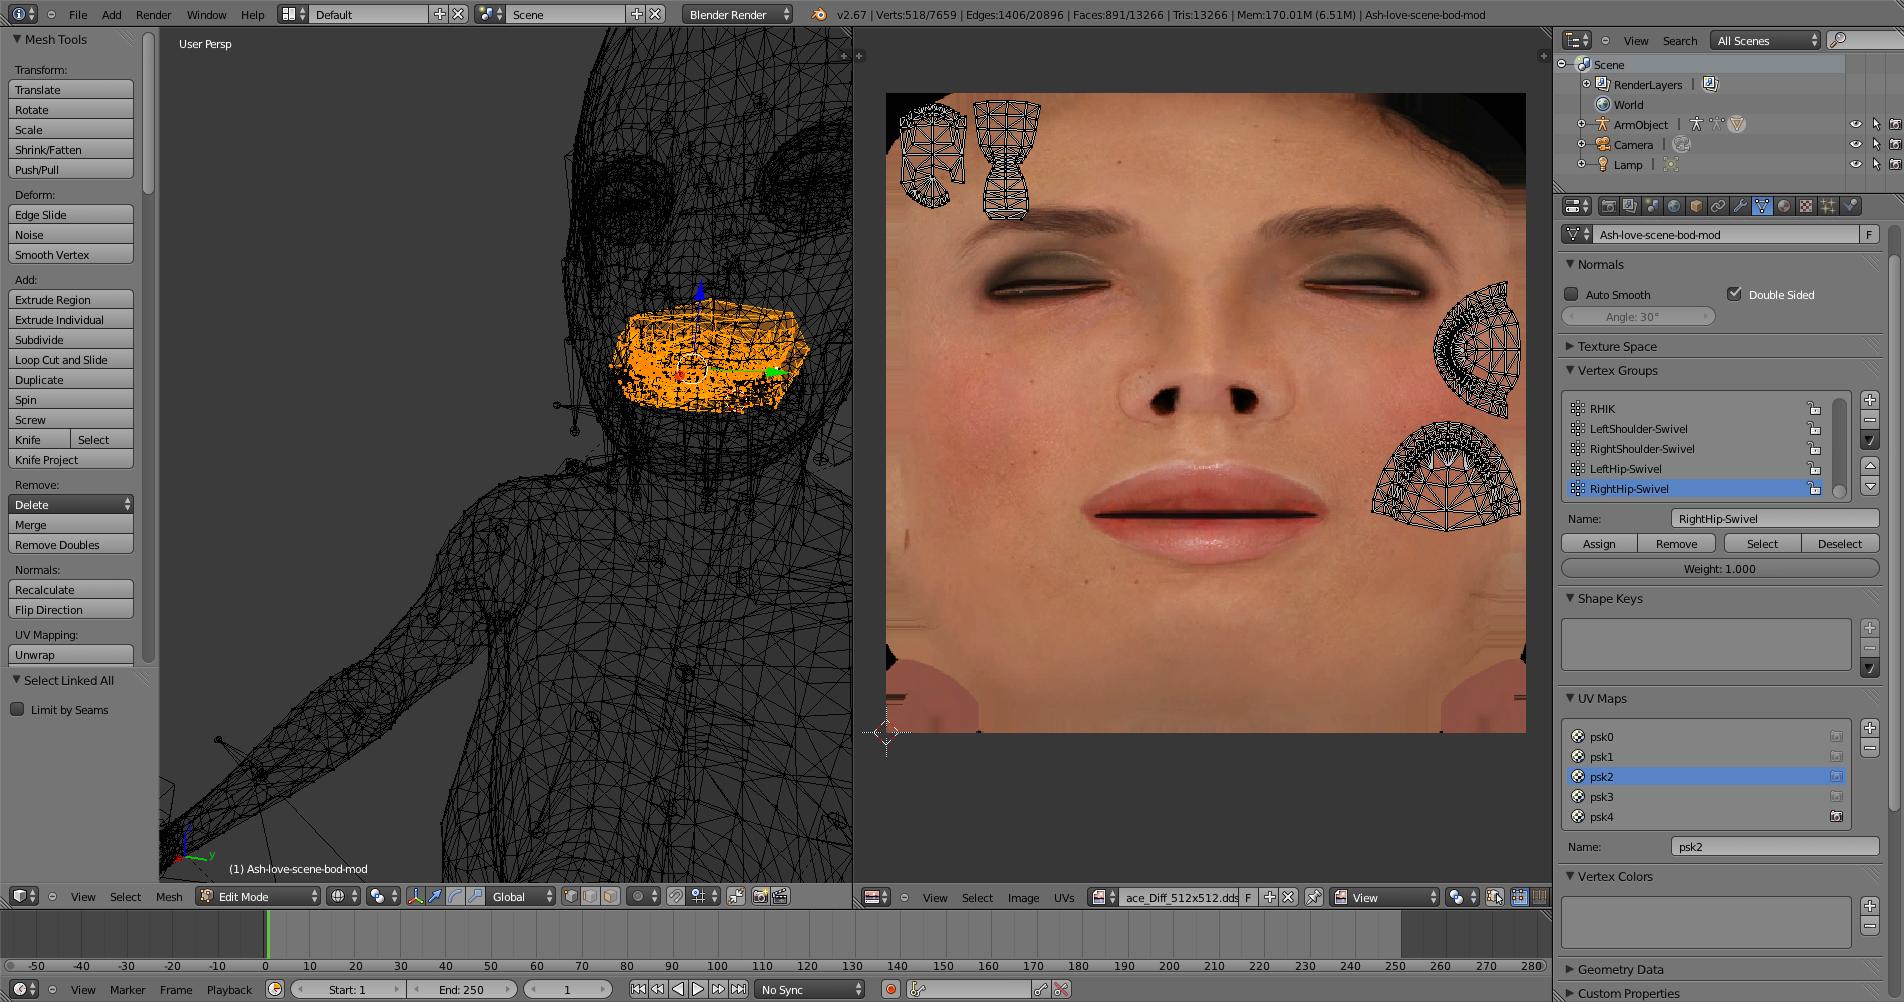Open the Image menu in UV editor
Image resolution: width=1904 pixels, height=1002 pixels.
(x=1023, y=898)
